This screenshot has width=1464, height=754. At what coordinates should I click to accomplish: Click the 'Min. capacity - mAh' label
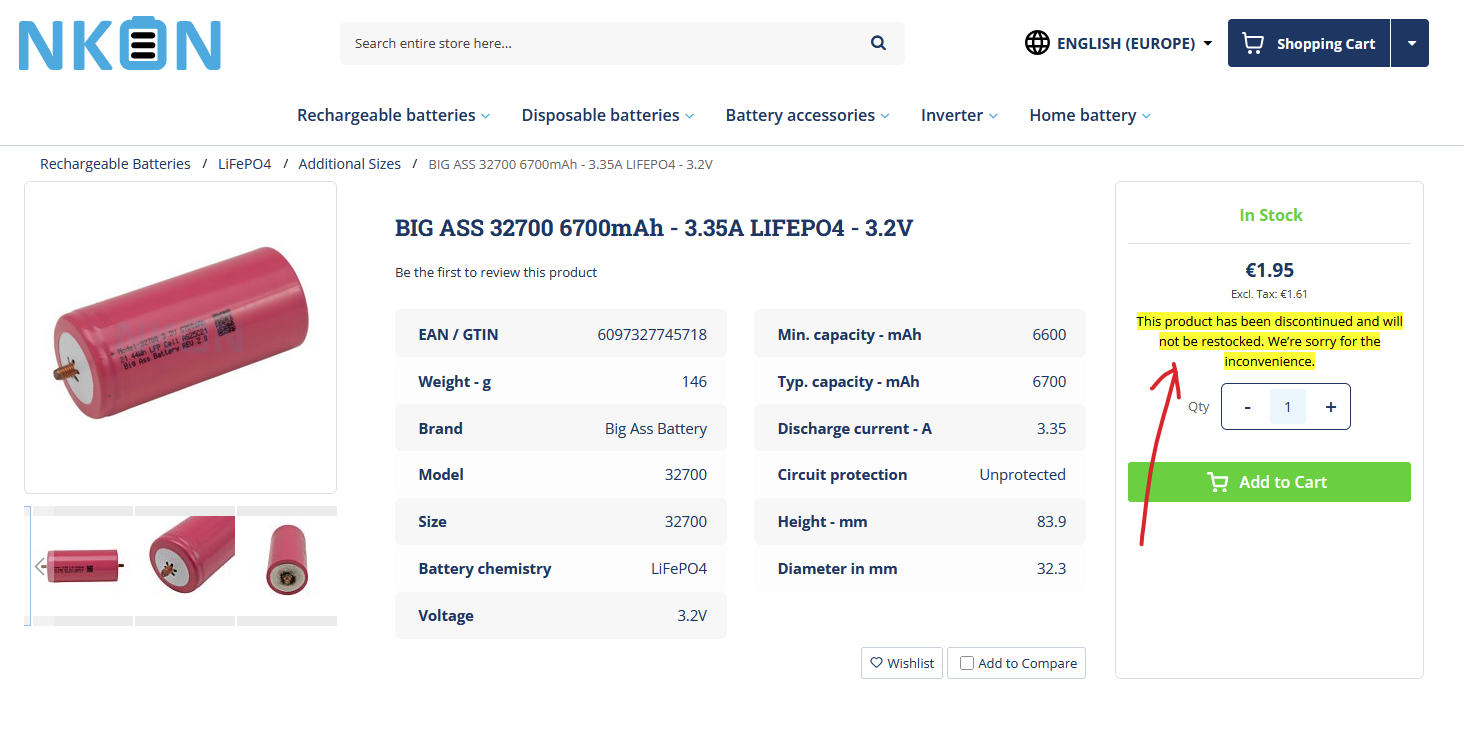849,335
